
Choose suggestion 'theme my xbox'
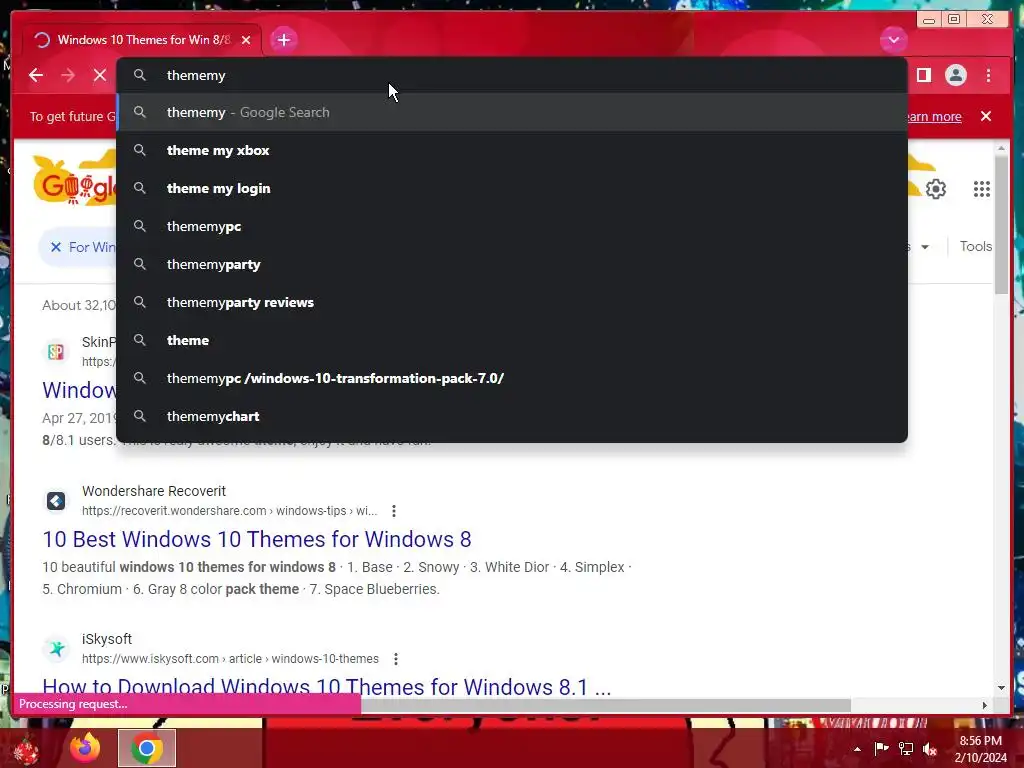[512, 150]
